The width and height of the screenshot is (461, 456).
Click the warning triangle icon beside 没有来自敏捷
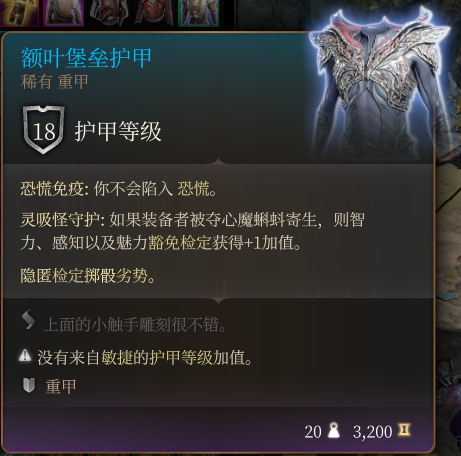tap(25, 356)
